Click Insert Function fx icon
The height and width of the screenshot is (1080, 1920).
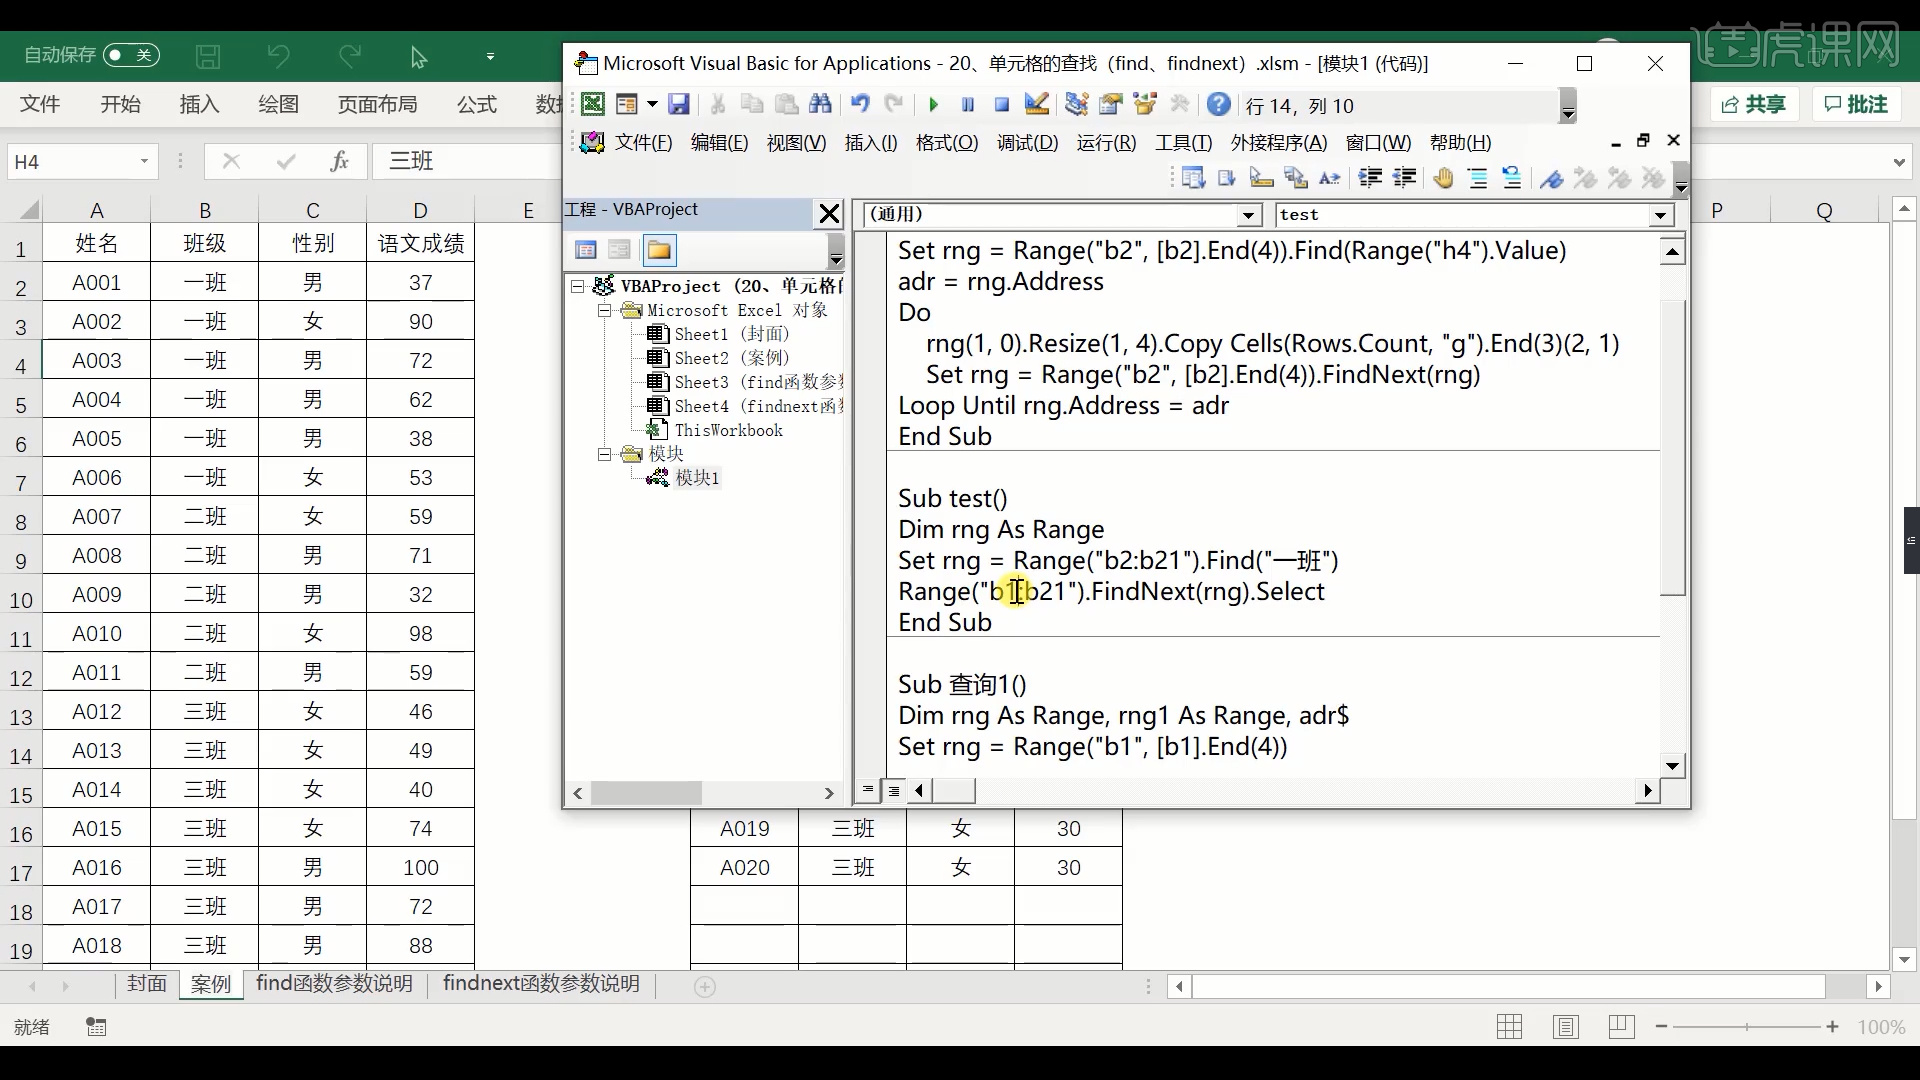[x=339, y=161]
